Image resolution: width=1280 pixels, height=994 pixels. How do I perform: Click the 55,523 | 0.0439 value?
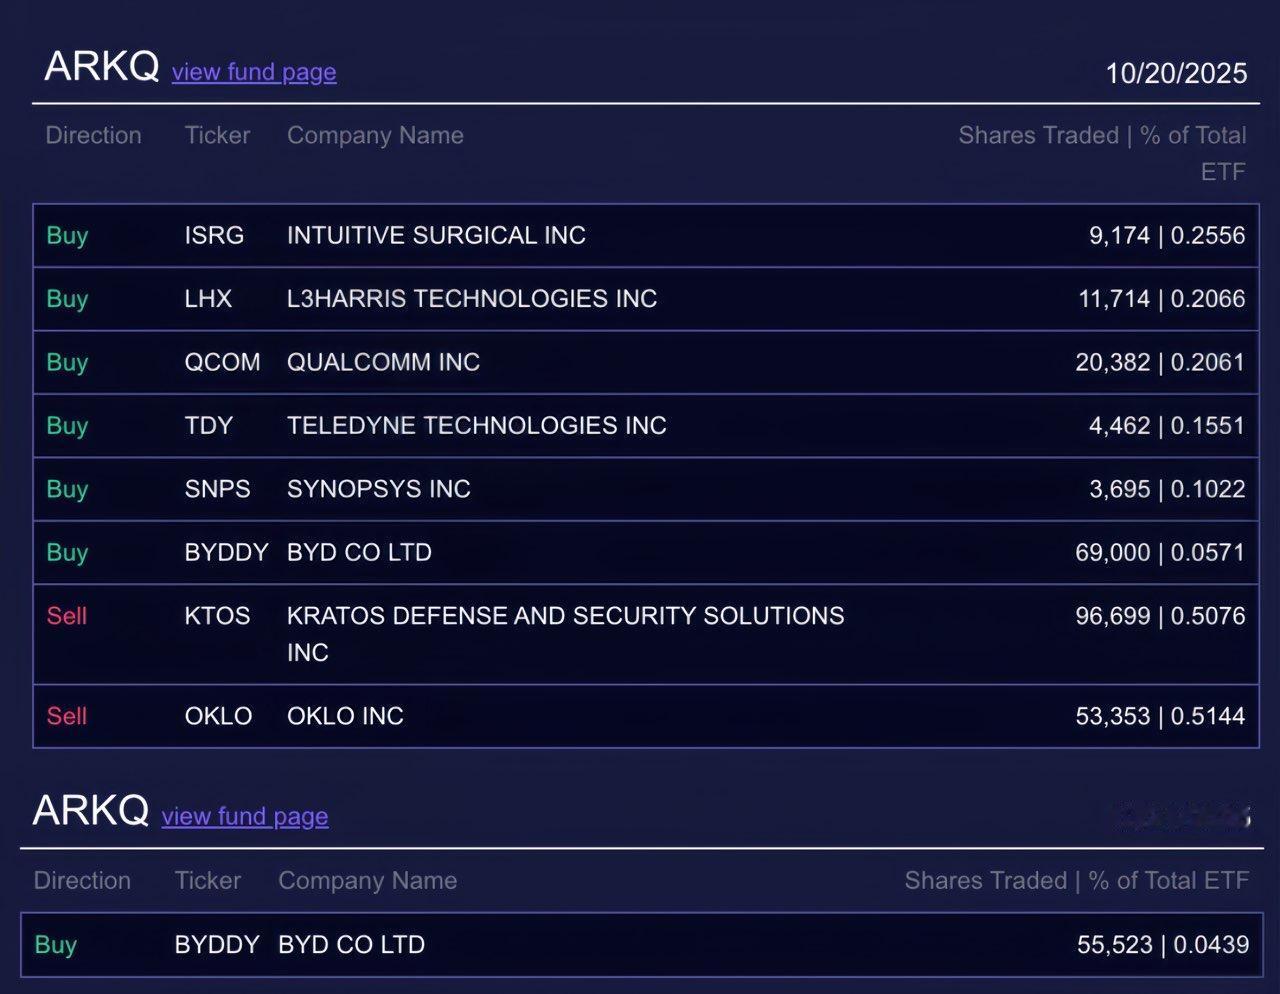pos(1163,944)
